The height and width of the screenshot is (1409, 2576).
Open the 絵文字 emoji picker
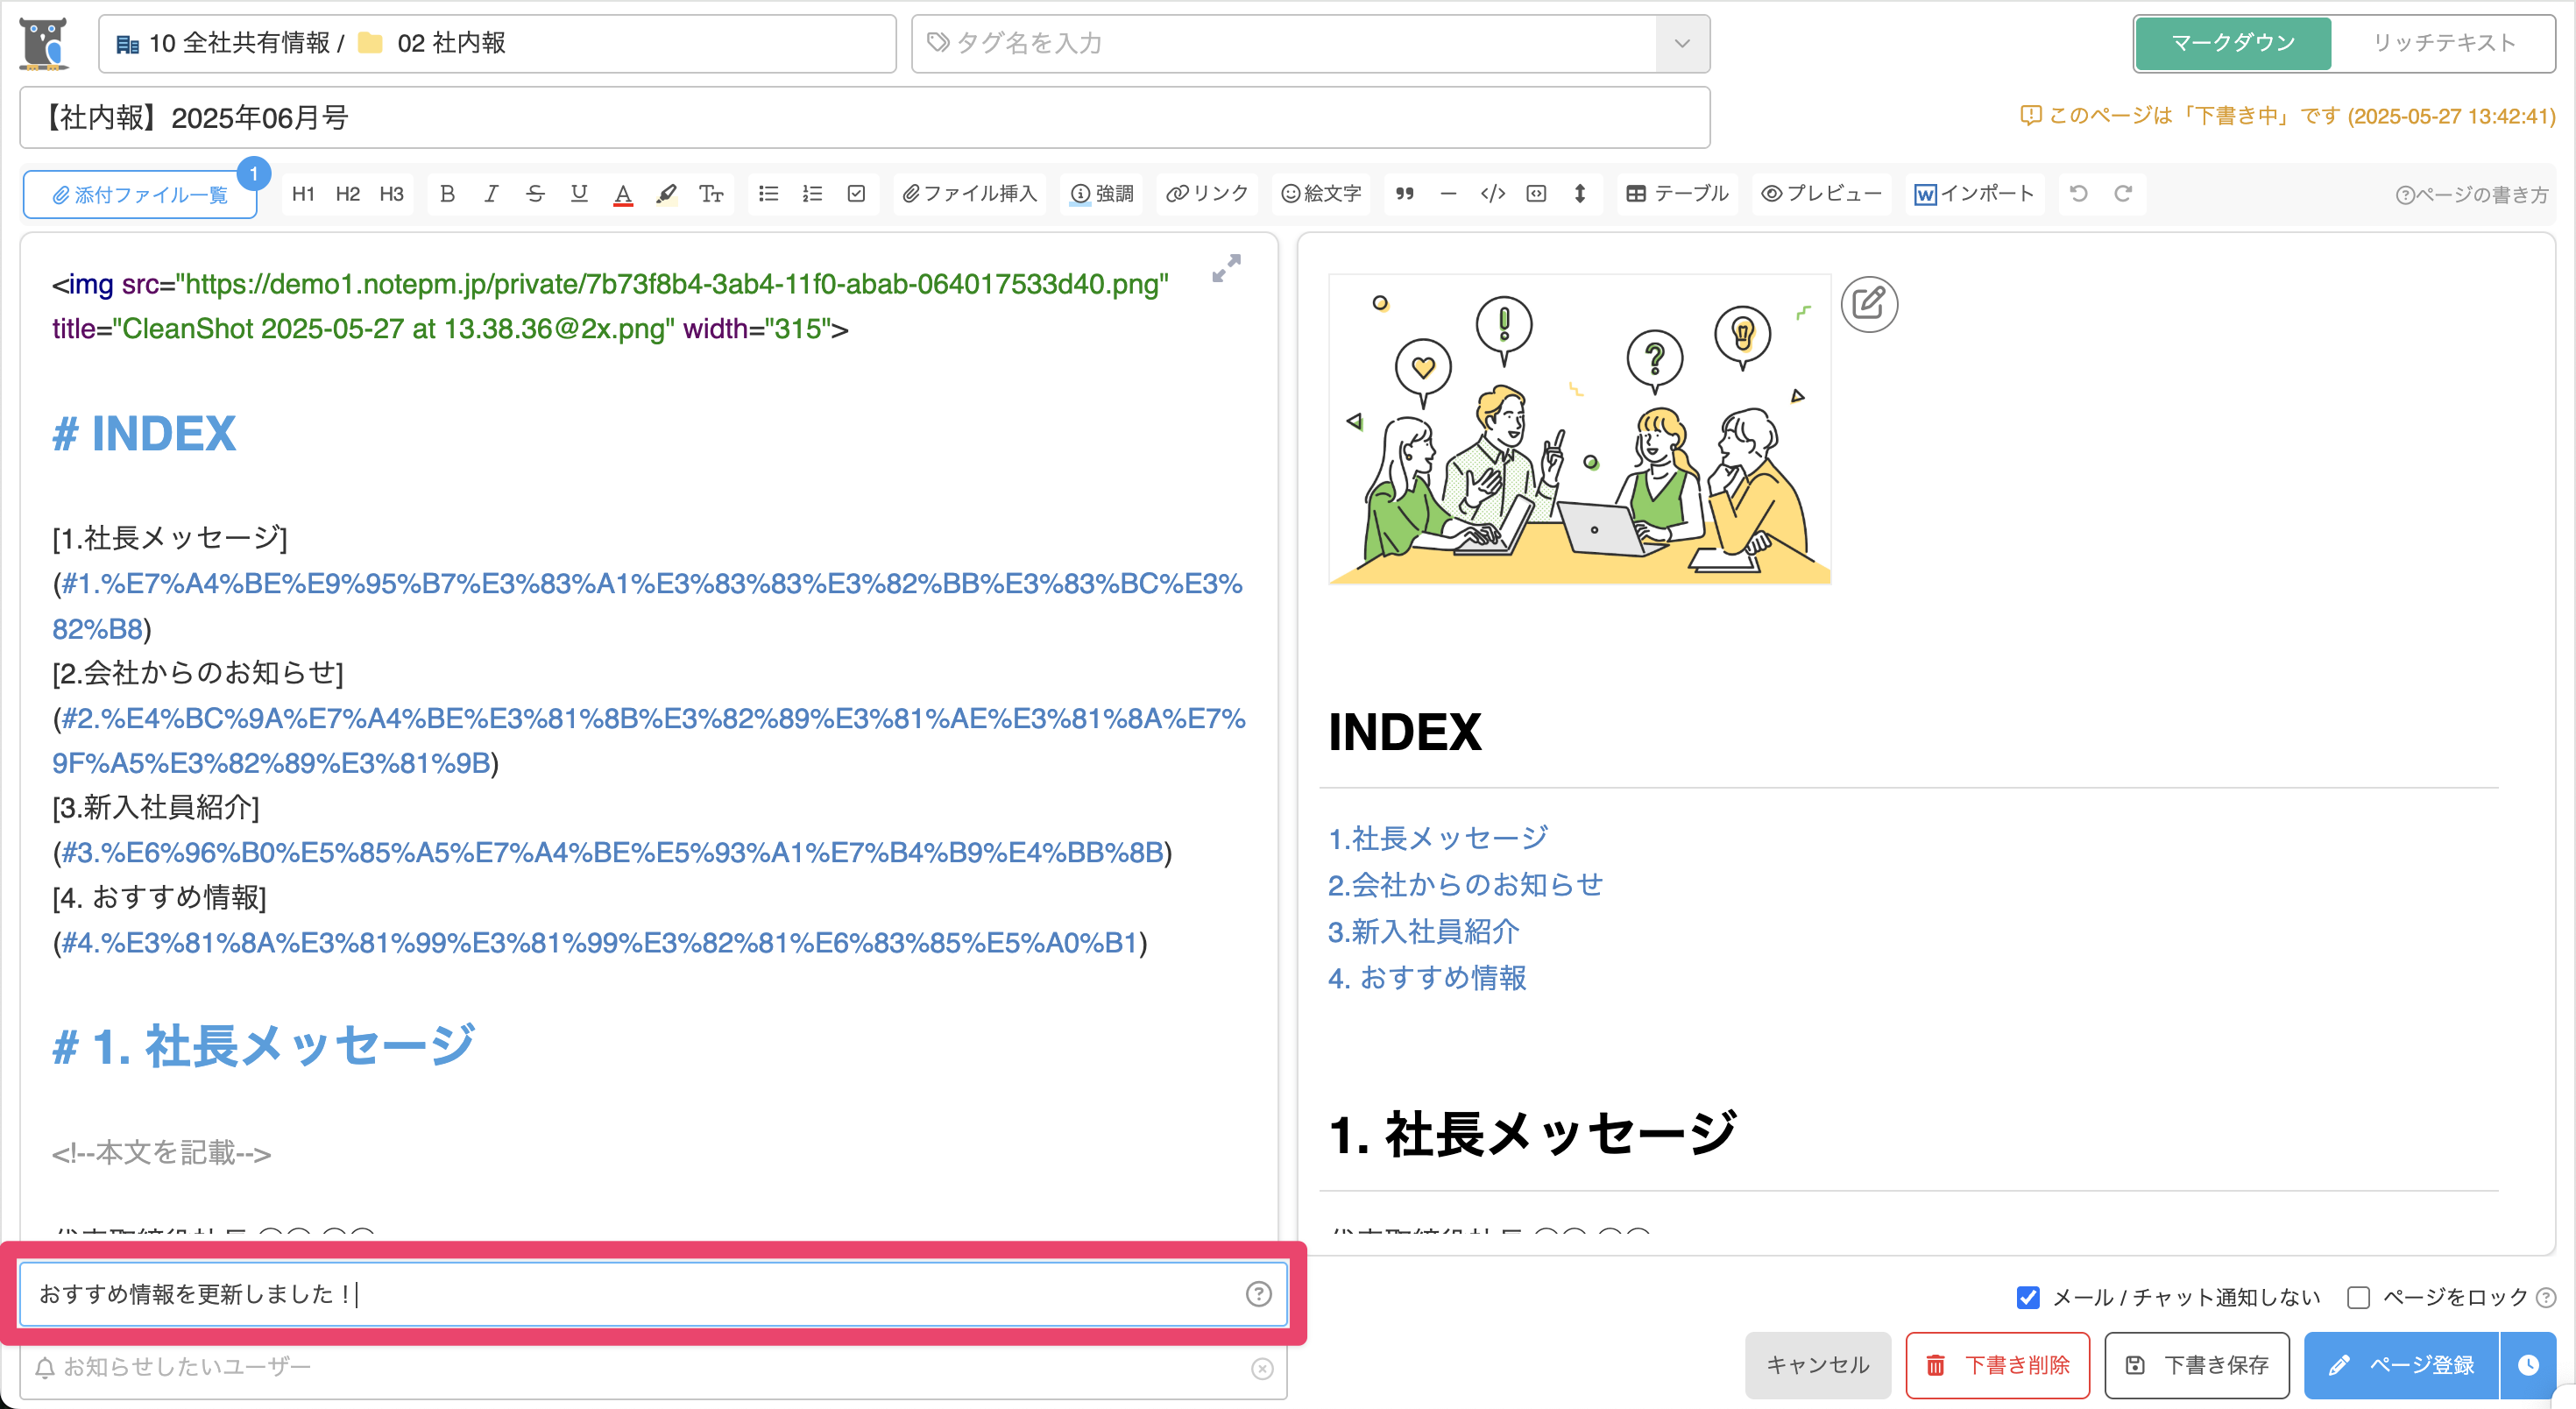pos(1321,194)
